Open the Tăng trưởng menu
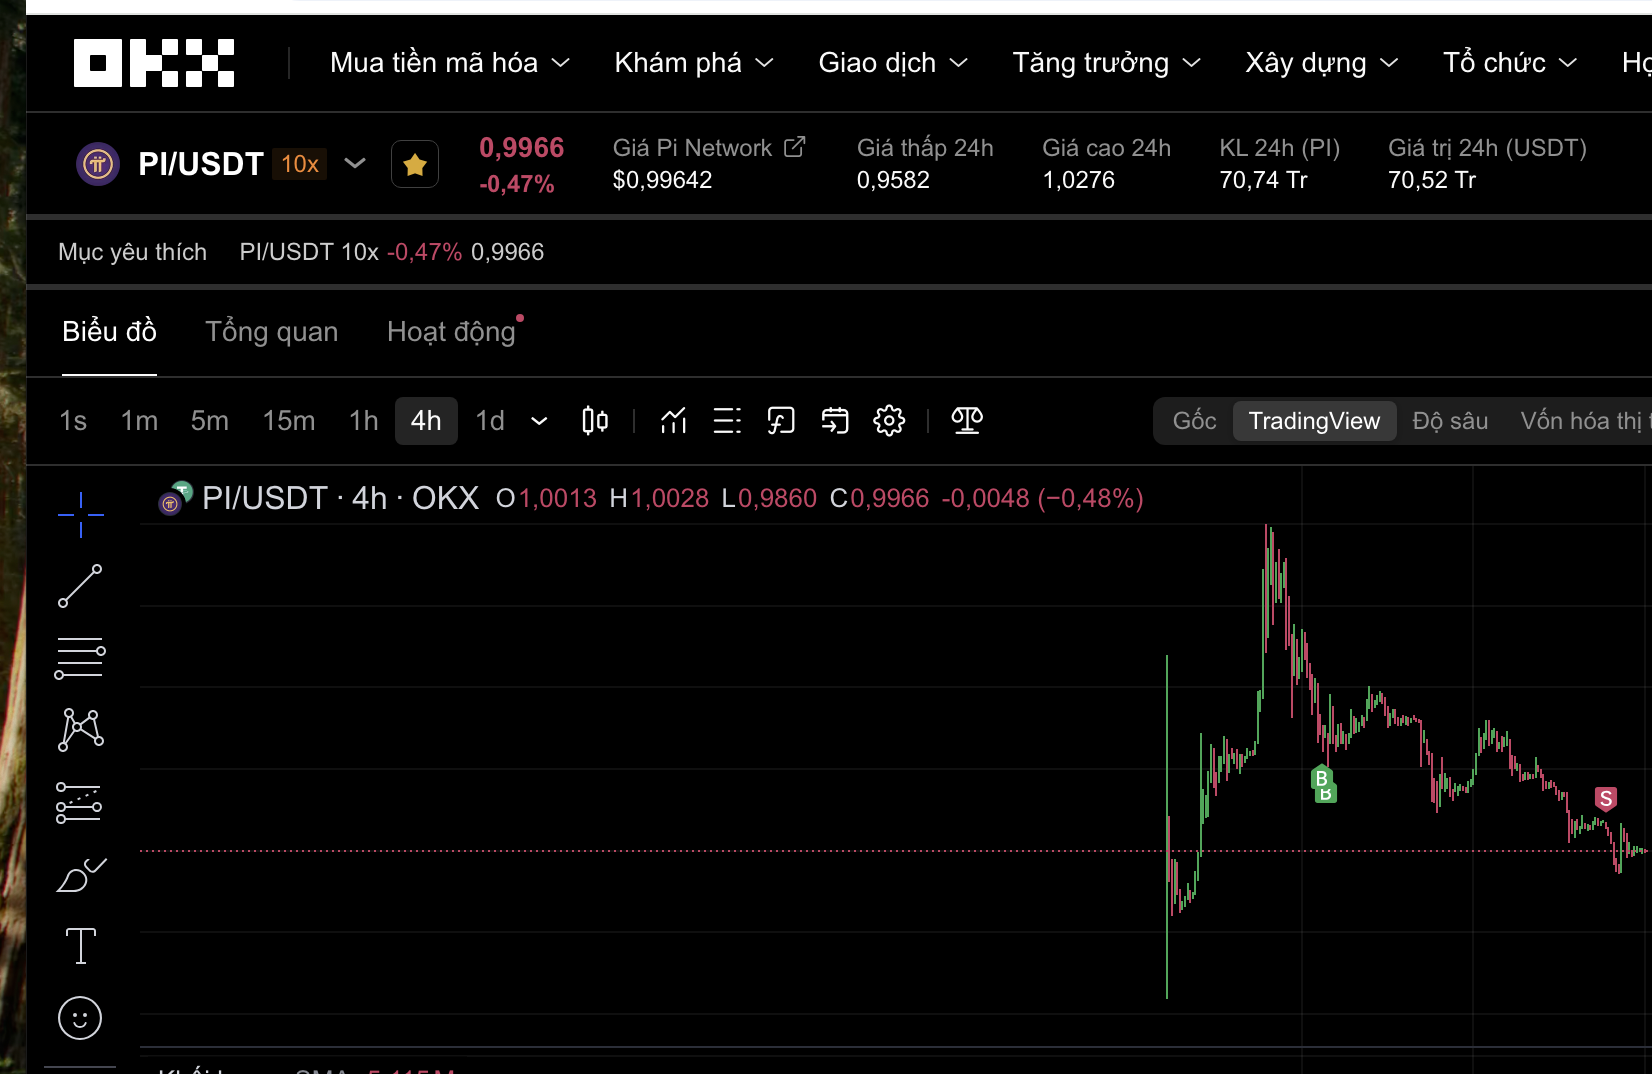The height and width of the screenshot is (1074, 1652). (1106, 63)
